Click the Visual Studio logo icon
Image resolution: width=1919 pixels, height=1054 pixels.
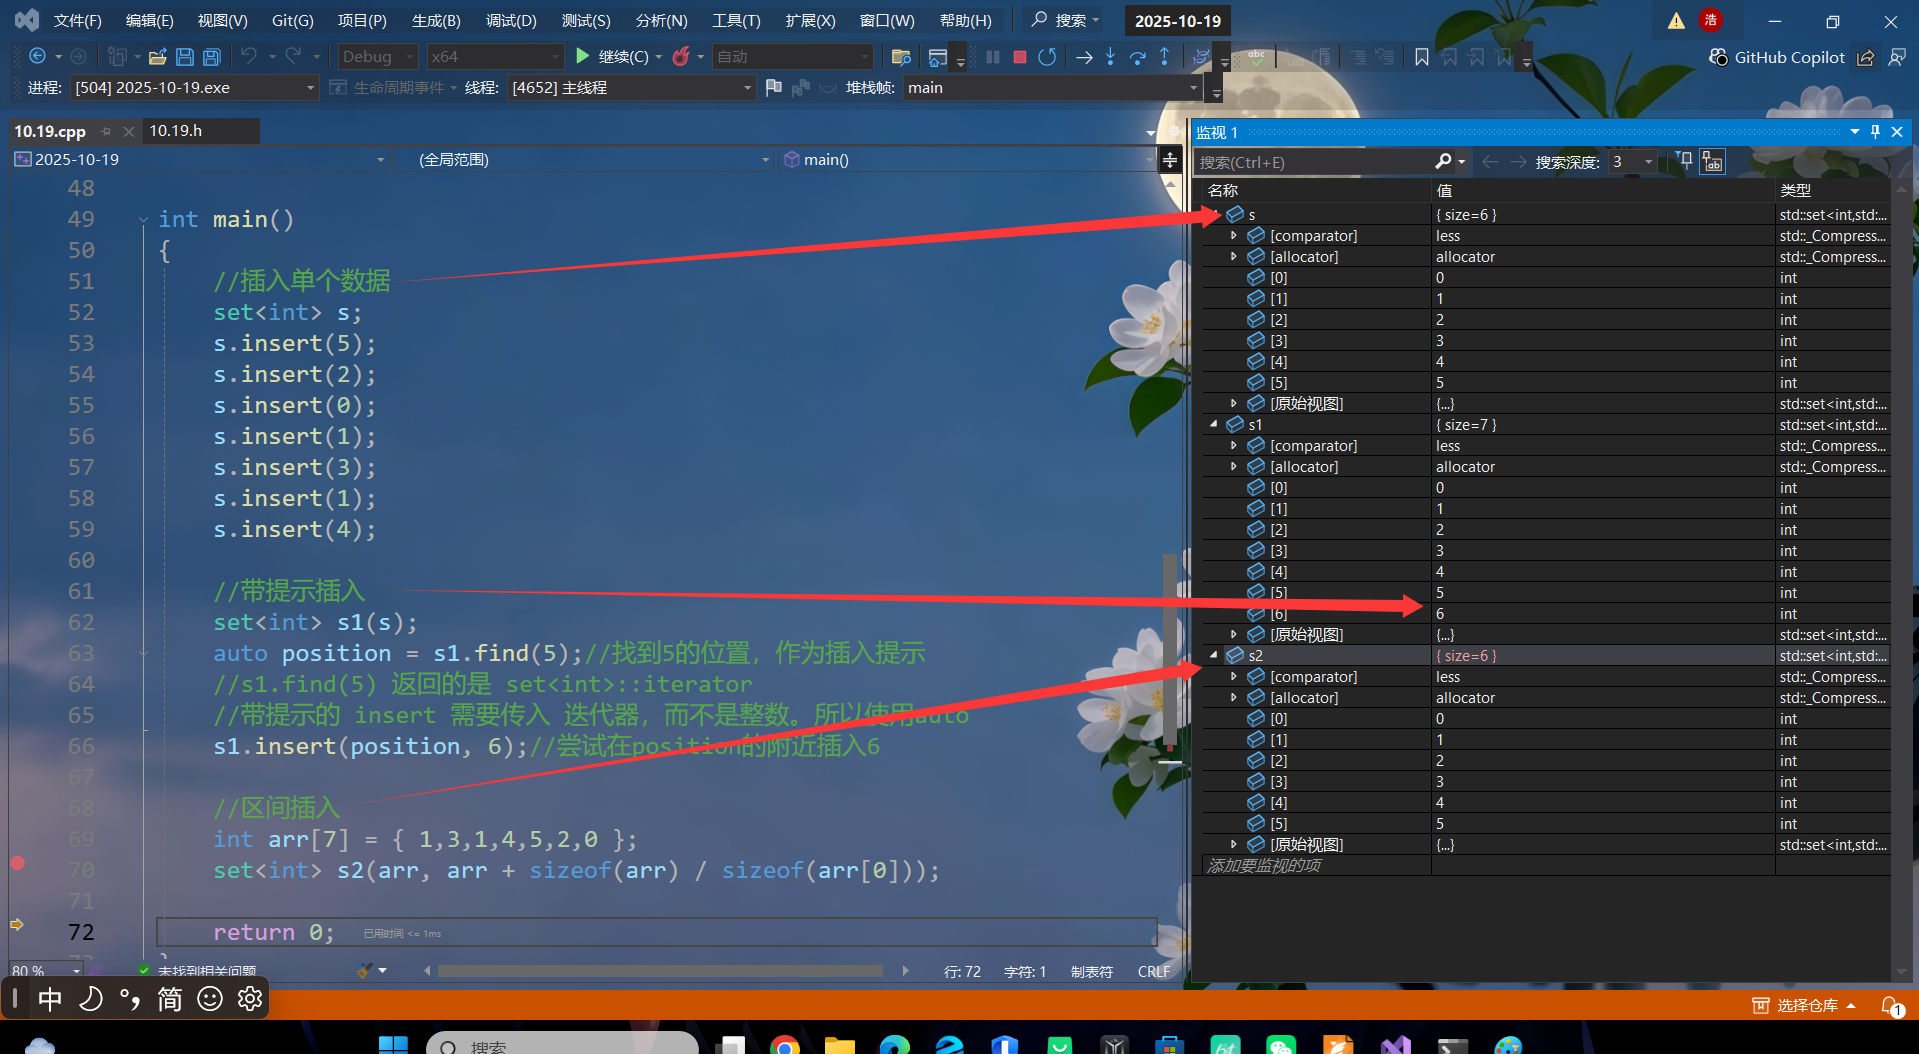(27, 20)
